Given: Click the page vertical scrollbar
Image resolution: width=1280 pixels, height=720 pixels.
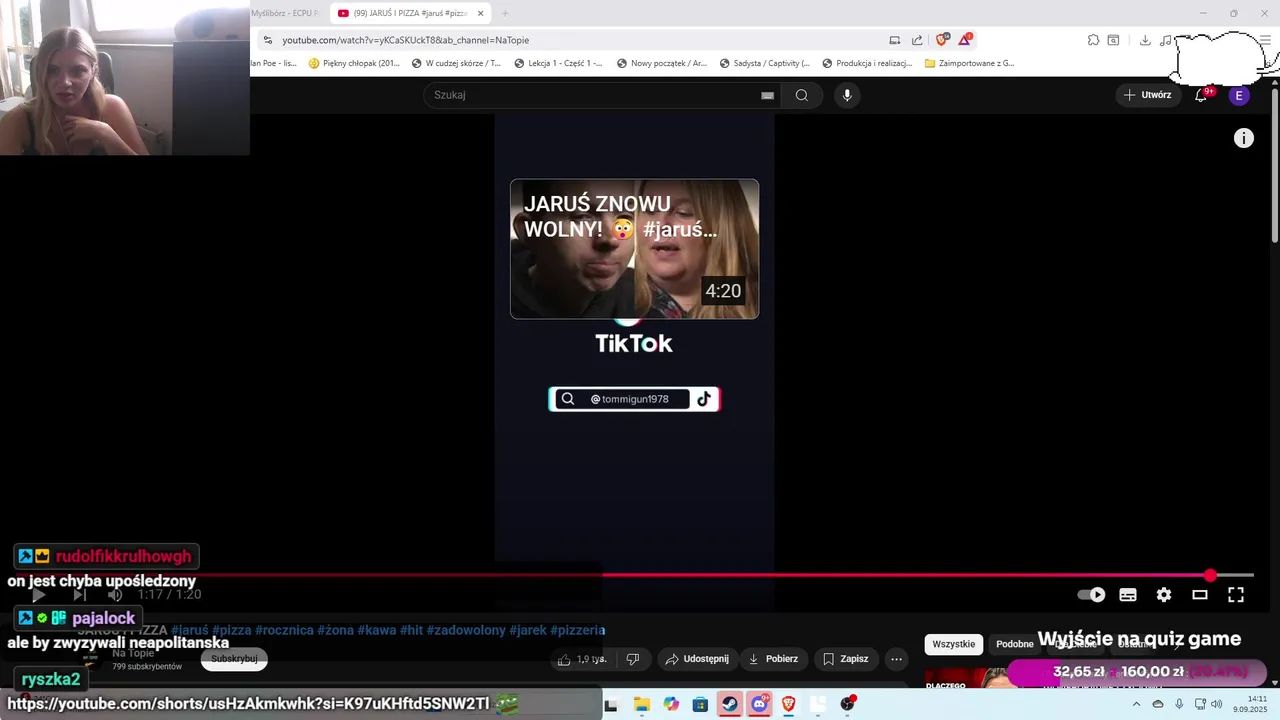Looking at the screenshot, I should pos(1274,165).
